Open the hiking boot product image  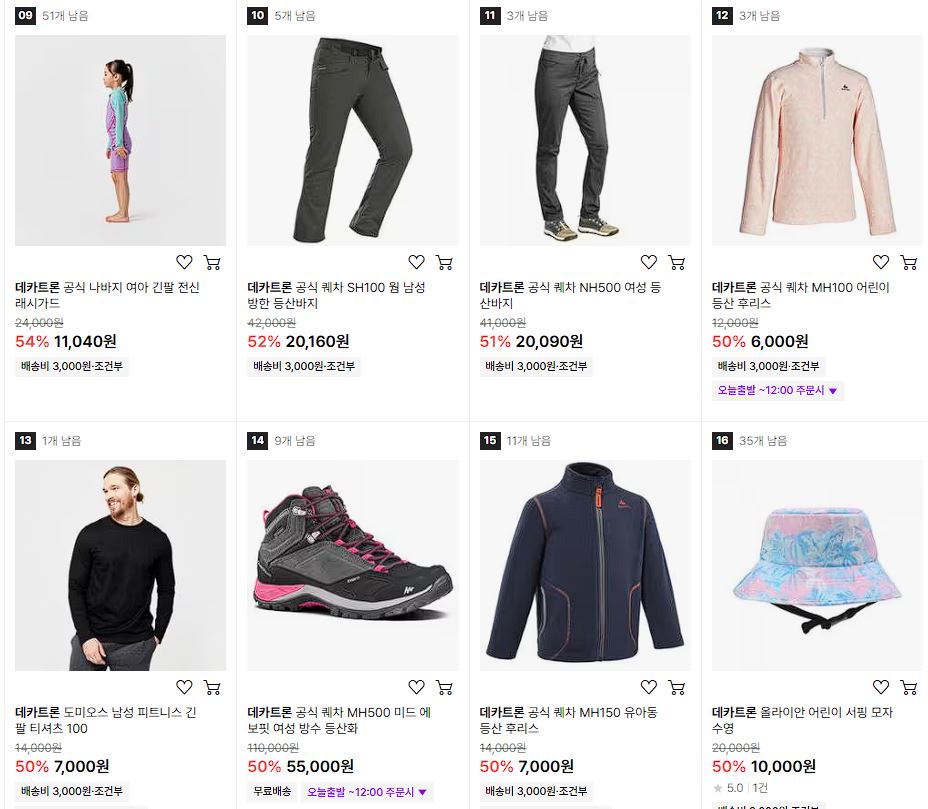coord(353,565)
